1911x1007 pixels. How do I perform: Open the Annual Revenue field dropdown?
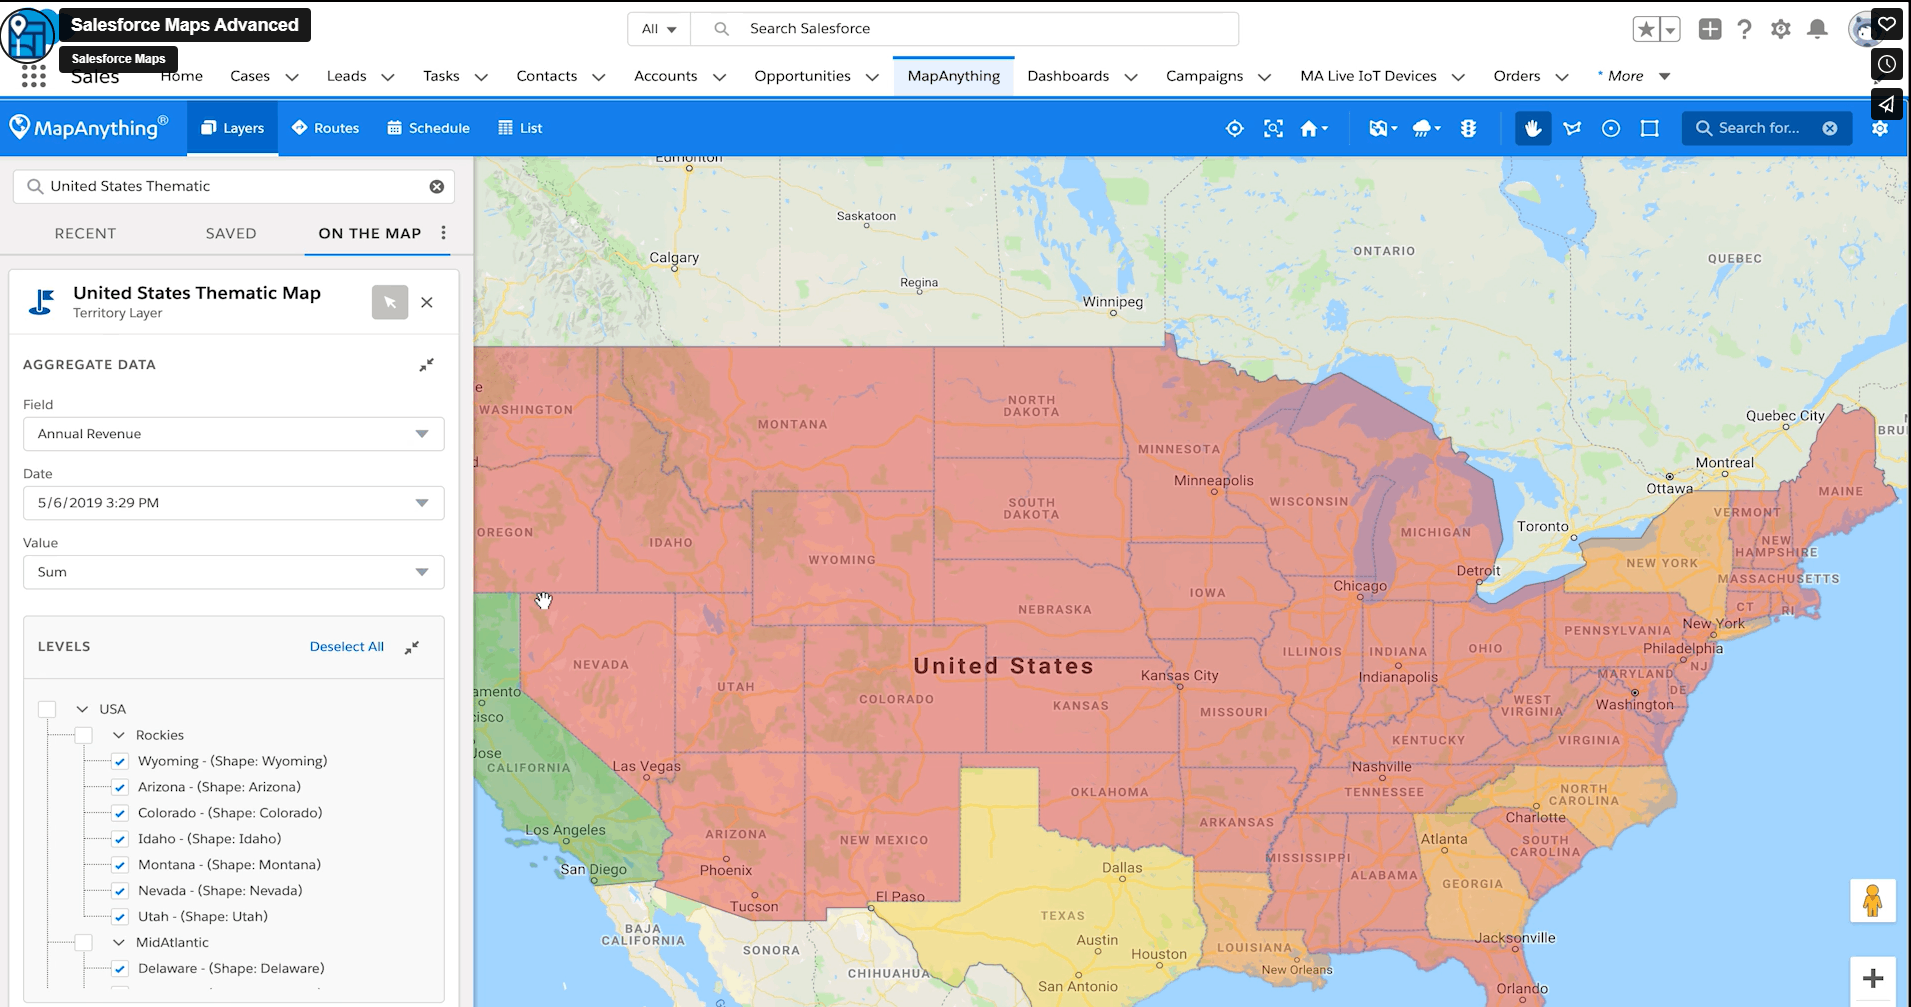(234, 434)
